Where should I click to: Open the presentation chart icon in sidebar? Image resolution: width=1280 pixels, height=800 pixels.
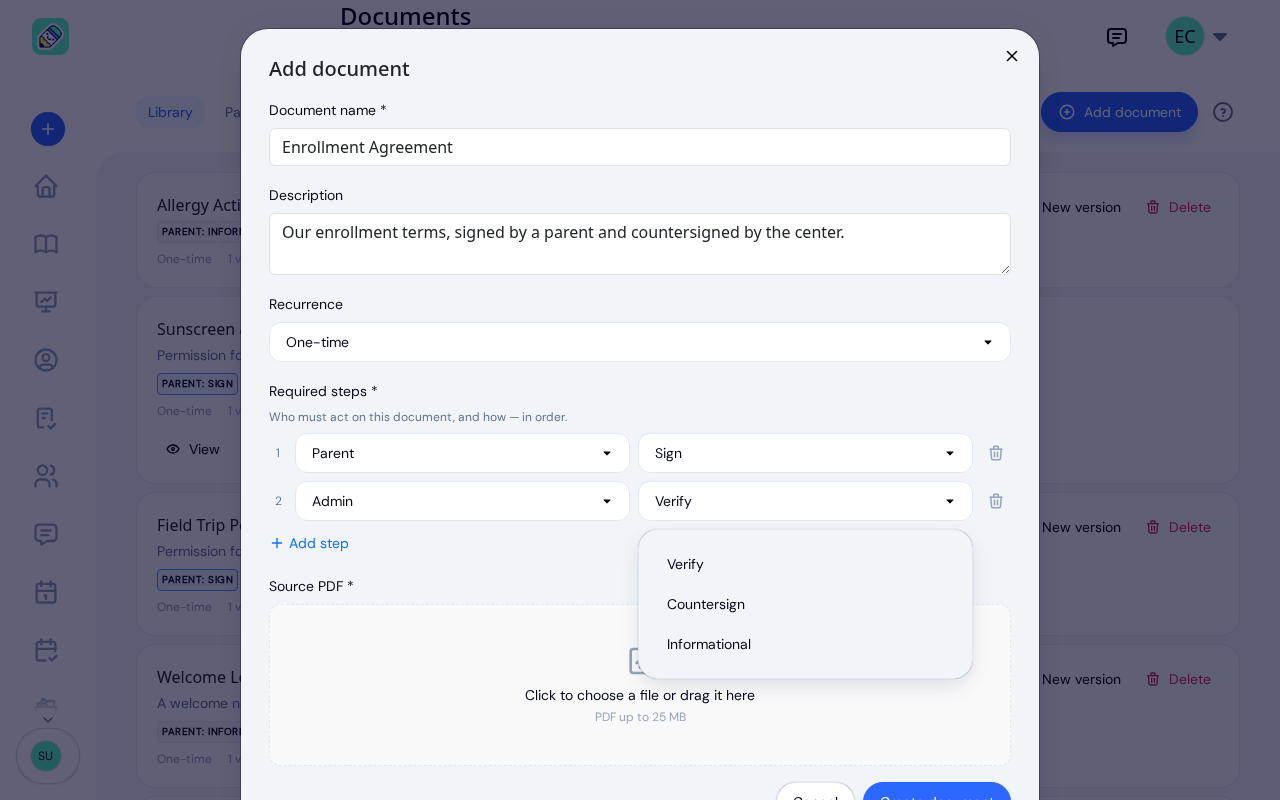(x=46, y=302)
